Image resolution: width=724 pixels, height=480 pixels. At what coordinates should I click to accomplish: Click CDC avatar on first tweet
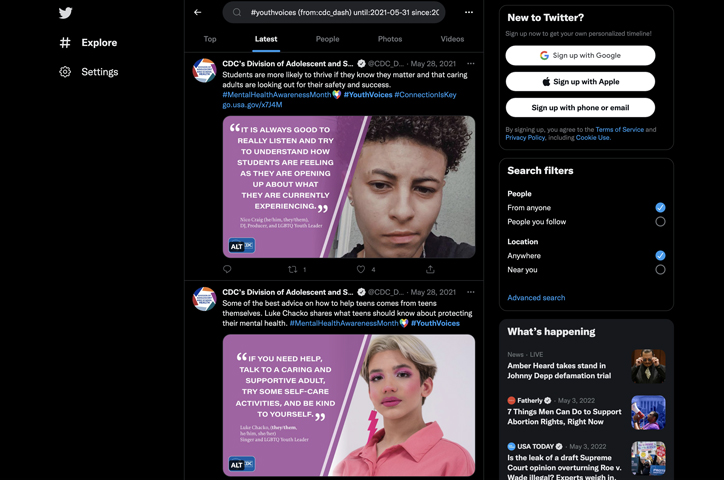205,71
